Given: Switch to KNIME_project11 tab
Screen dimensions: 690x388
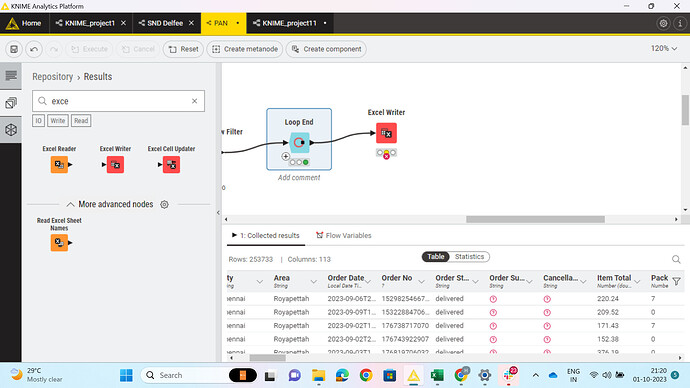Looking at the screenshot, I should [x=289, y=23].
